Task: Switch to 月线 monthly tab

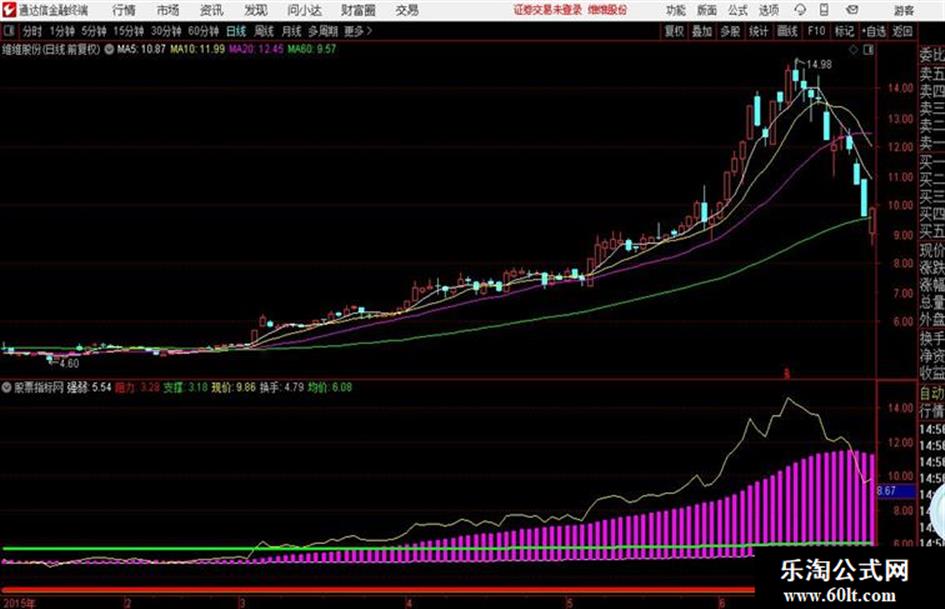Action: [292, 31]
